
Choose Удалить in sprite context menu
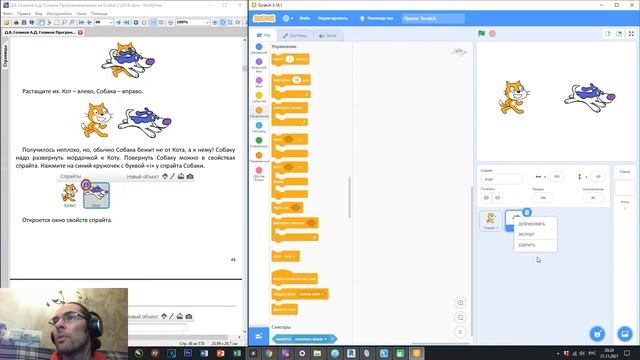[x=535, y=245]
